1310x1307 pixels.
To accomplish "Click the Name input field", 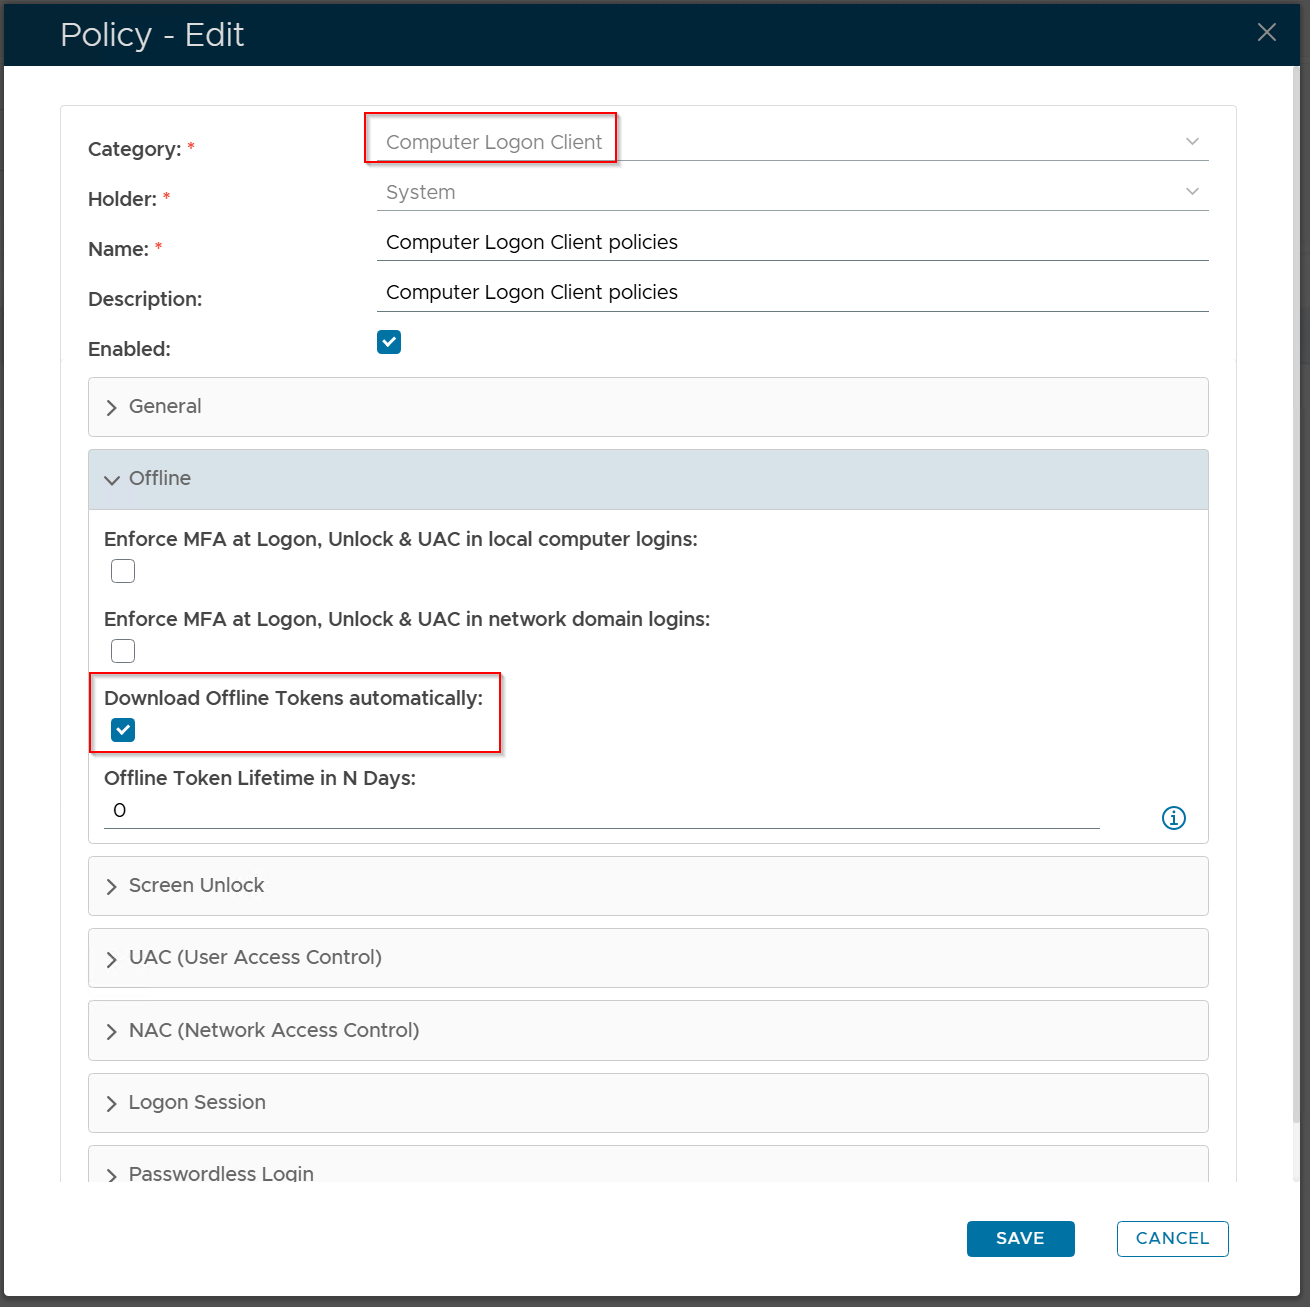I will tap(792, 242).
